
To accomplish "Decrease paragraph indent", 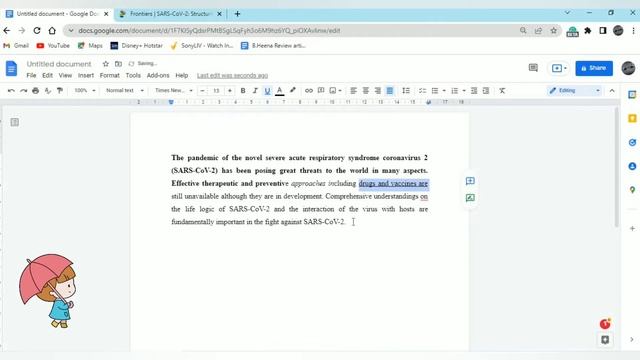I will point(474,91).
